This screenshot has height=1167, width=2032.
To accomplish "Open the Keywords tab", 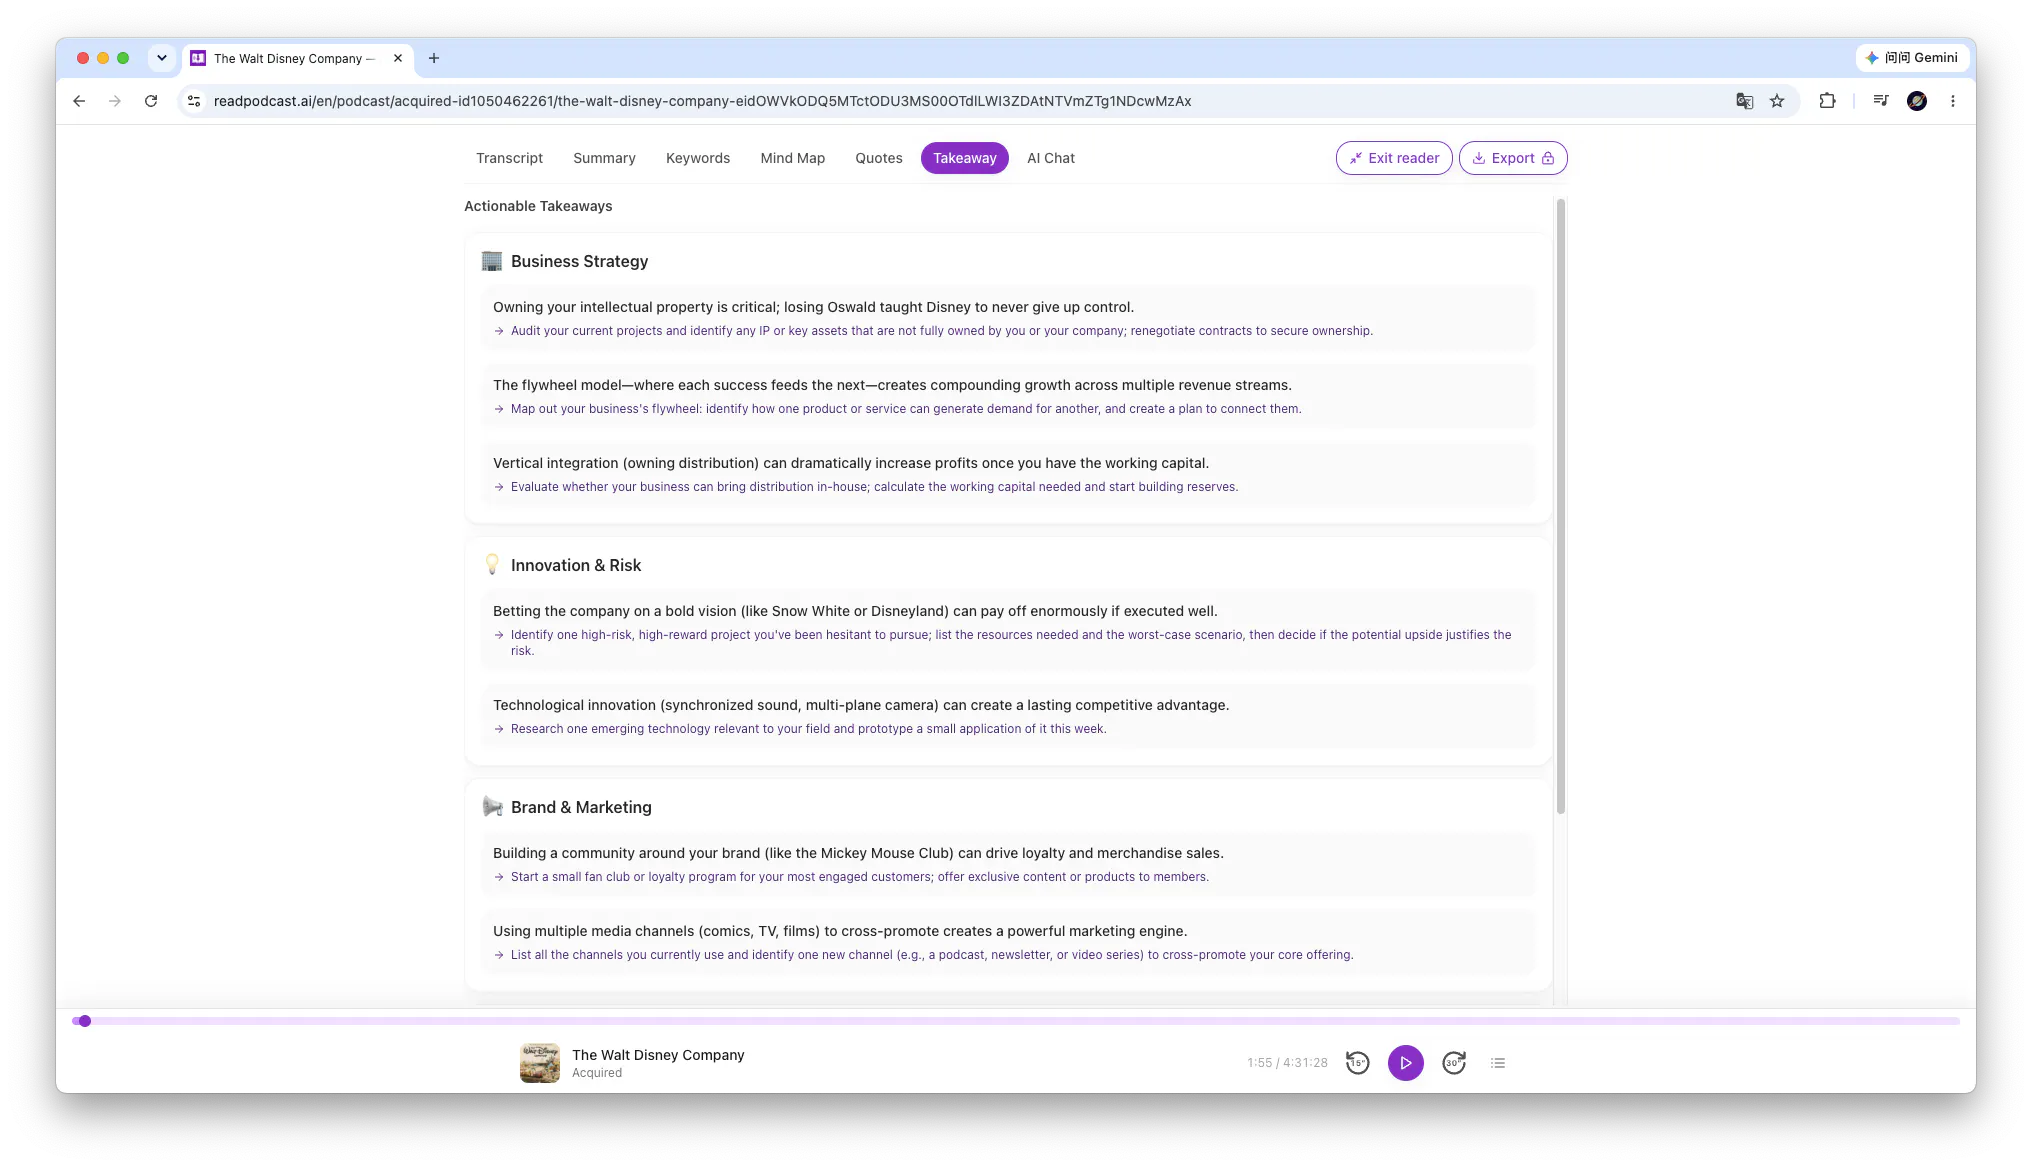I will click(698, 158).
